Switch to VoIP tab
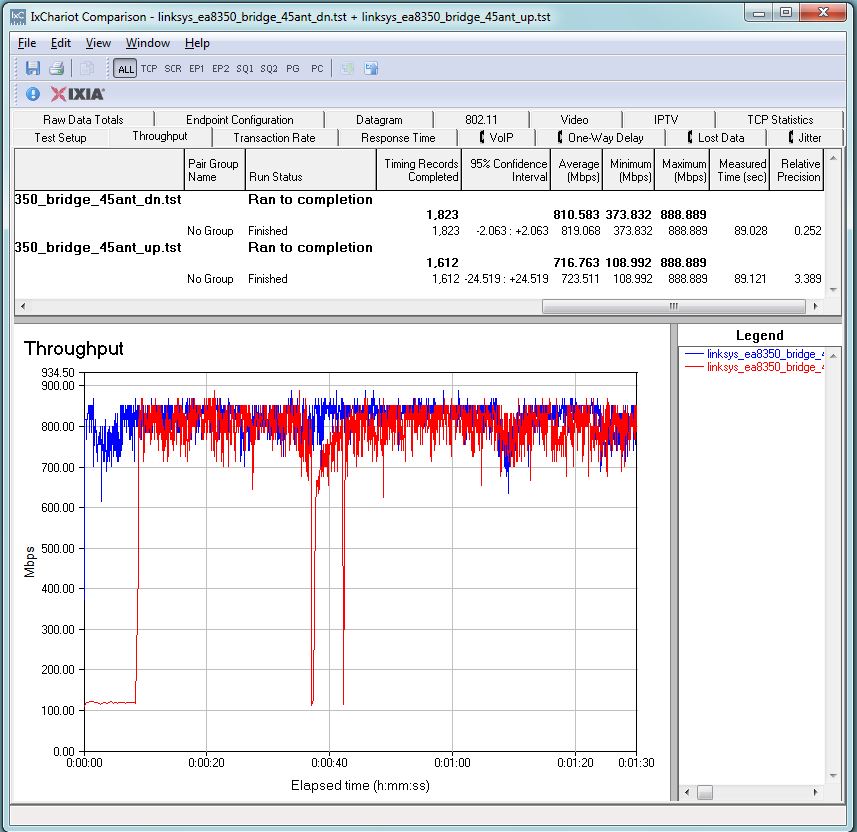 click(x=496, y=138)
